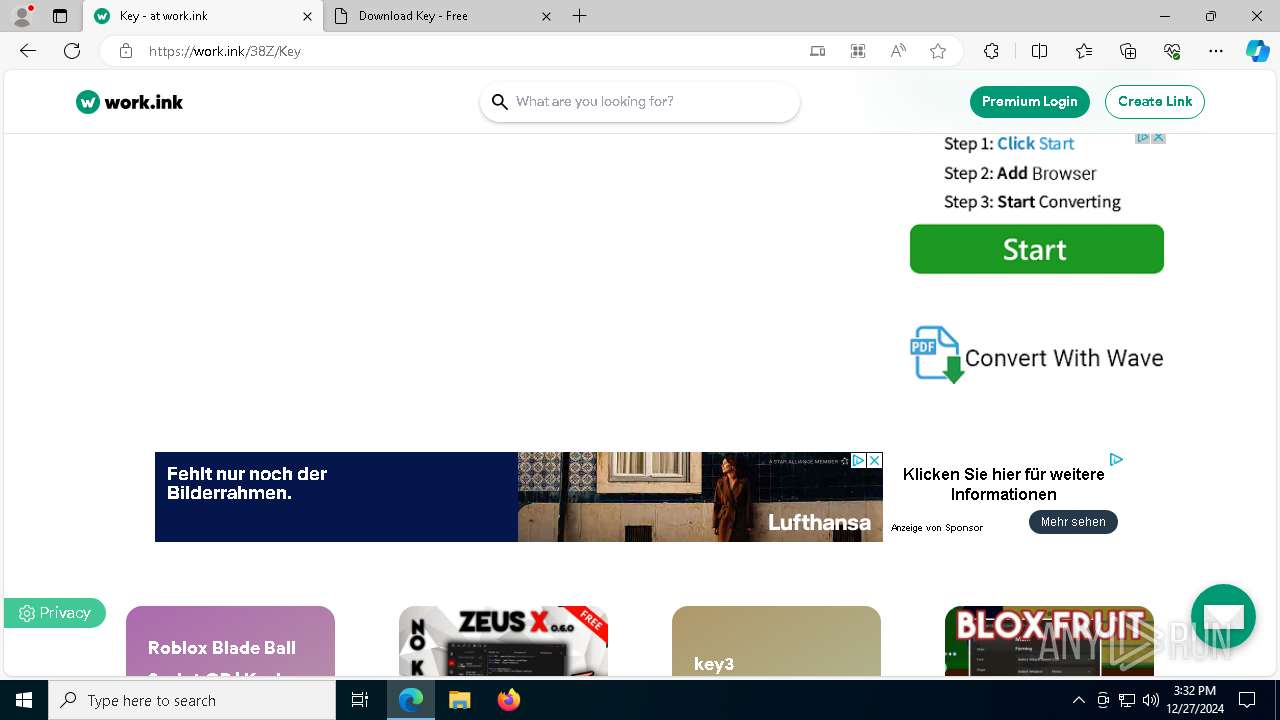Click the QR code / apps icon in address bar
Image resolution: width=1280 pixels, height=720 pixels.
coord(858,51)
